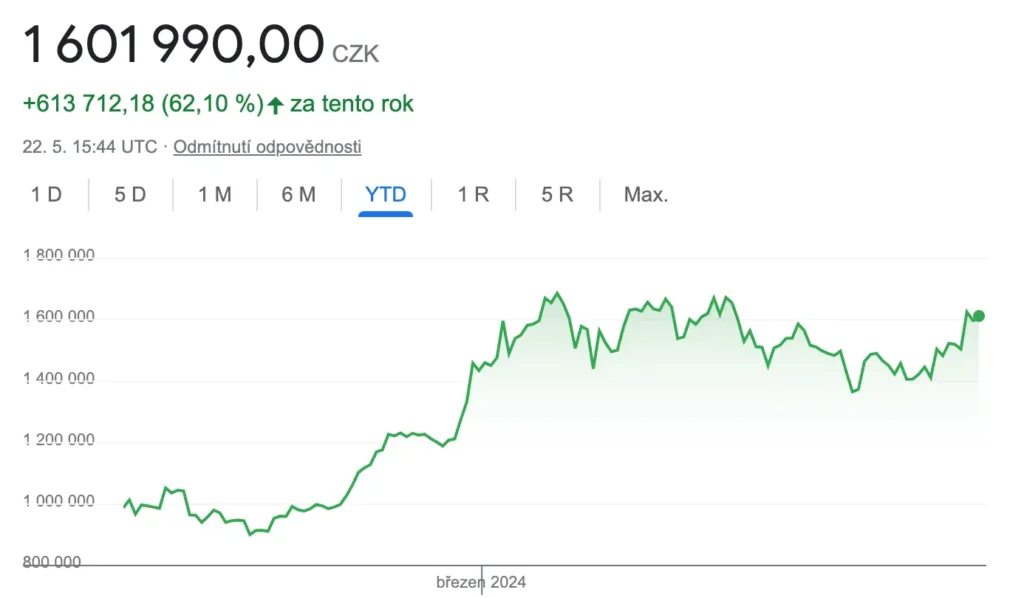
Task: Click the 800 000 axis label
Action: click(x=51, y=563)
